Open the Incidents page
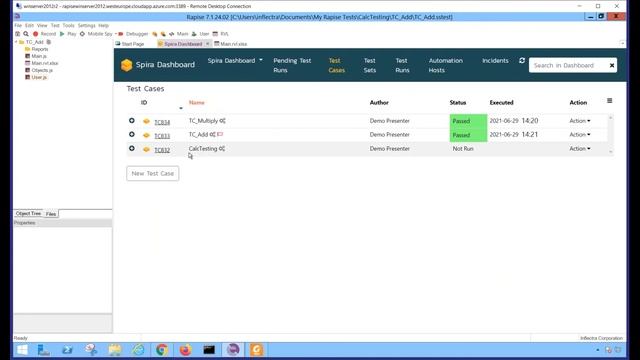The height and width of the screenshot is (360, 640). (495, 60)
